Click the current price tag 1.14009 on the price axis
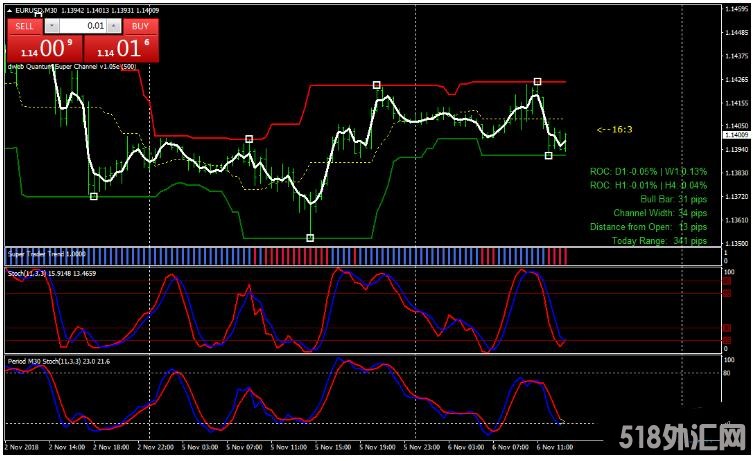 [737, 135]
